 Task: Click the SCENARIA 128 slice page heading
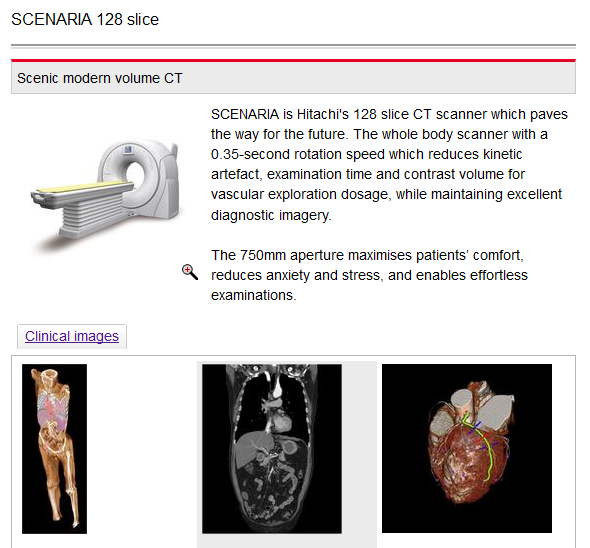pos(85,20)
